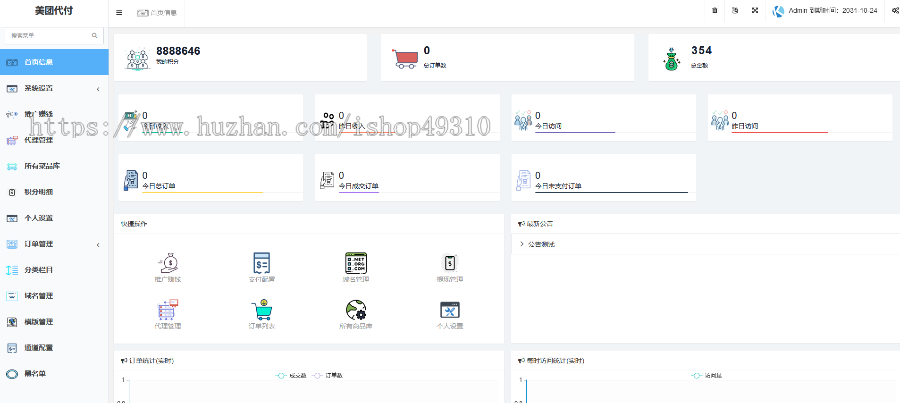Click the 今日成交订单 label

[x=359, y=186]
